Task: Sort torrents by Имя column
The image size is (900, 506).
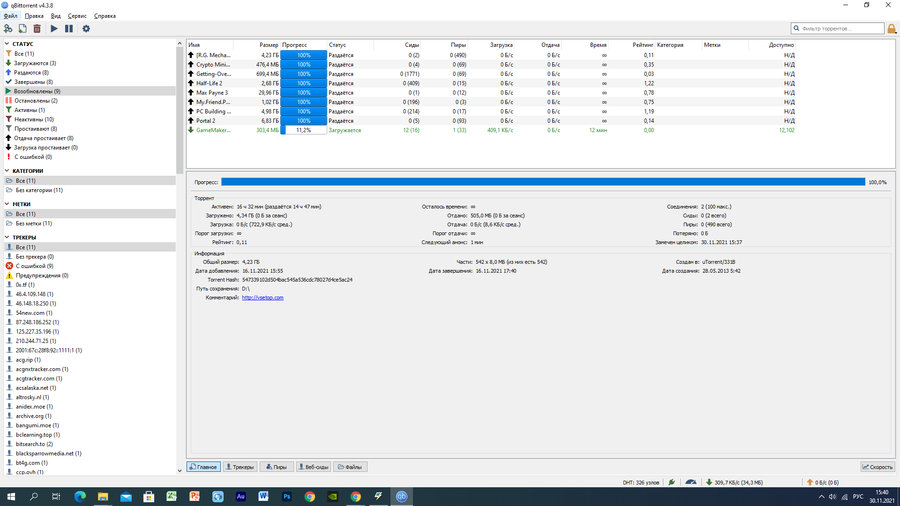Action: coord(210,45)
